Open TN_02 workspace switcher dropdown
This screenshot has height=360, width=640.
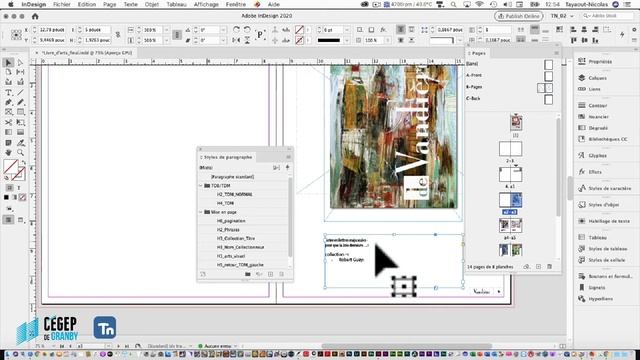[x=562, y=16]
